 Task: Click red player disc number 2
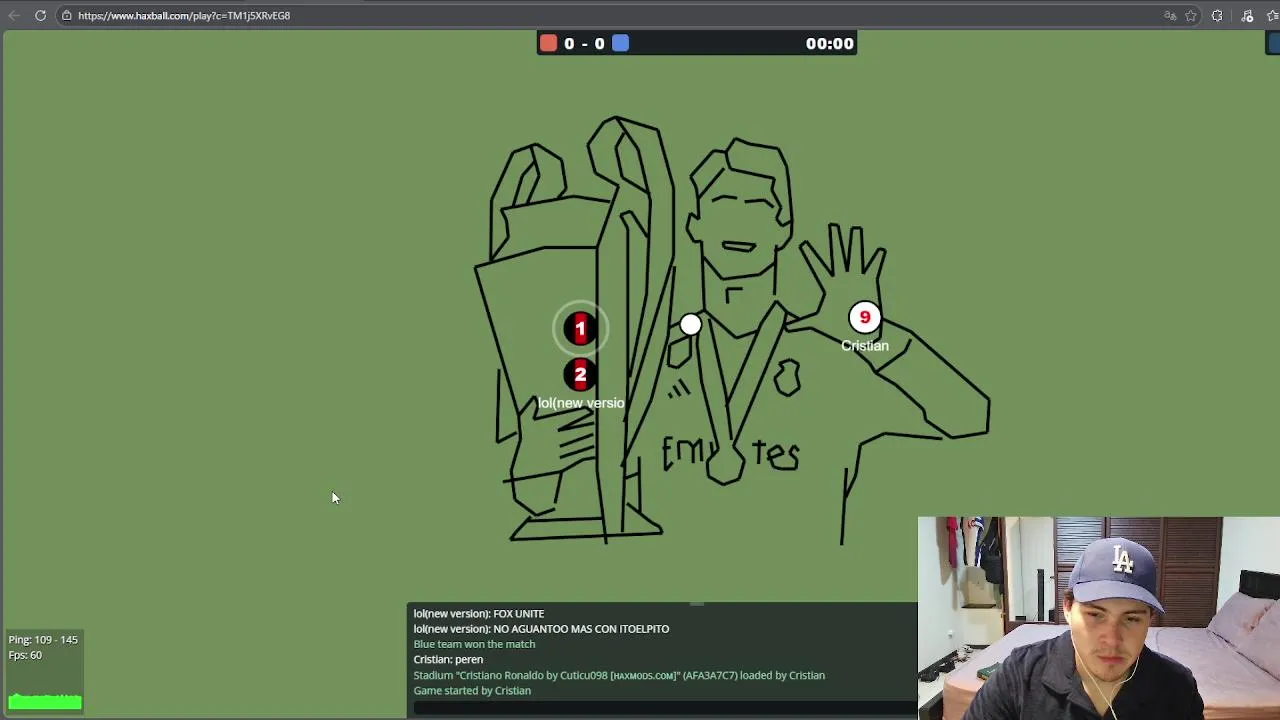(580, 375)
